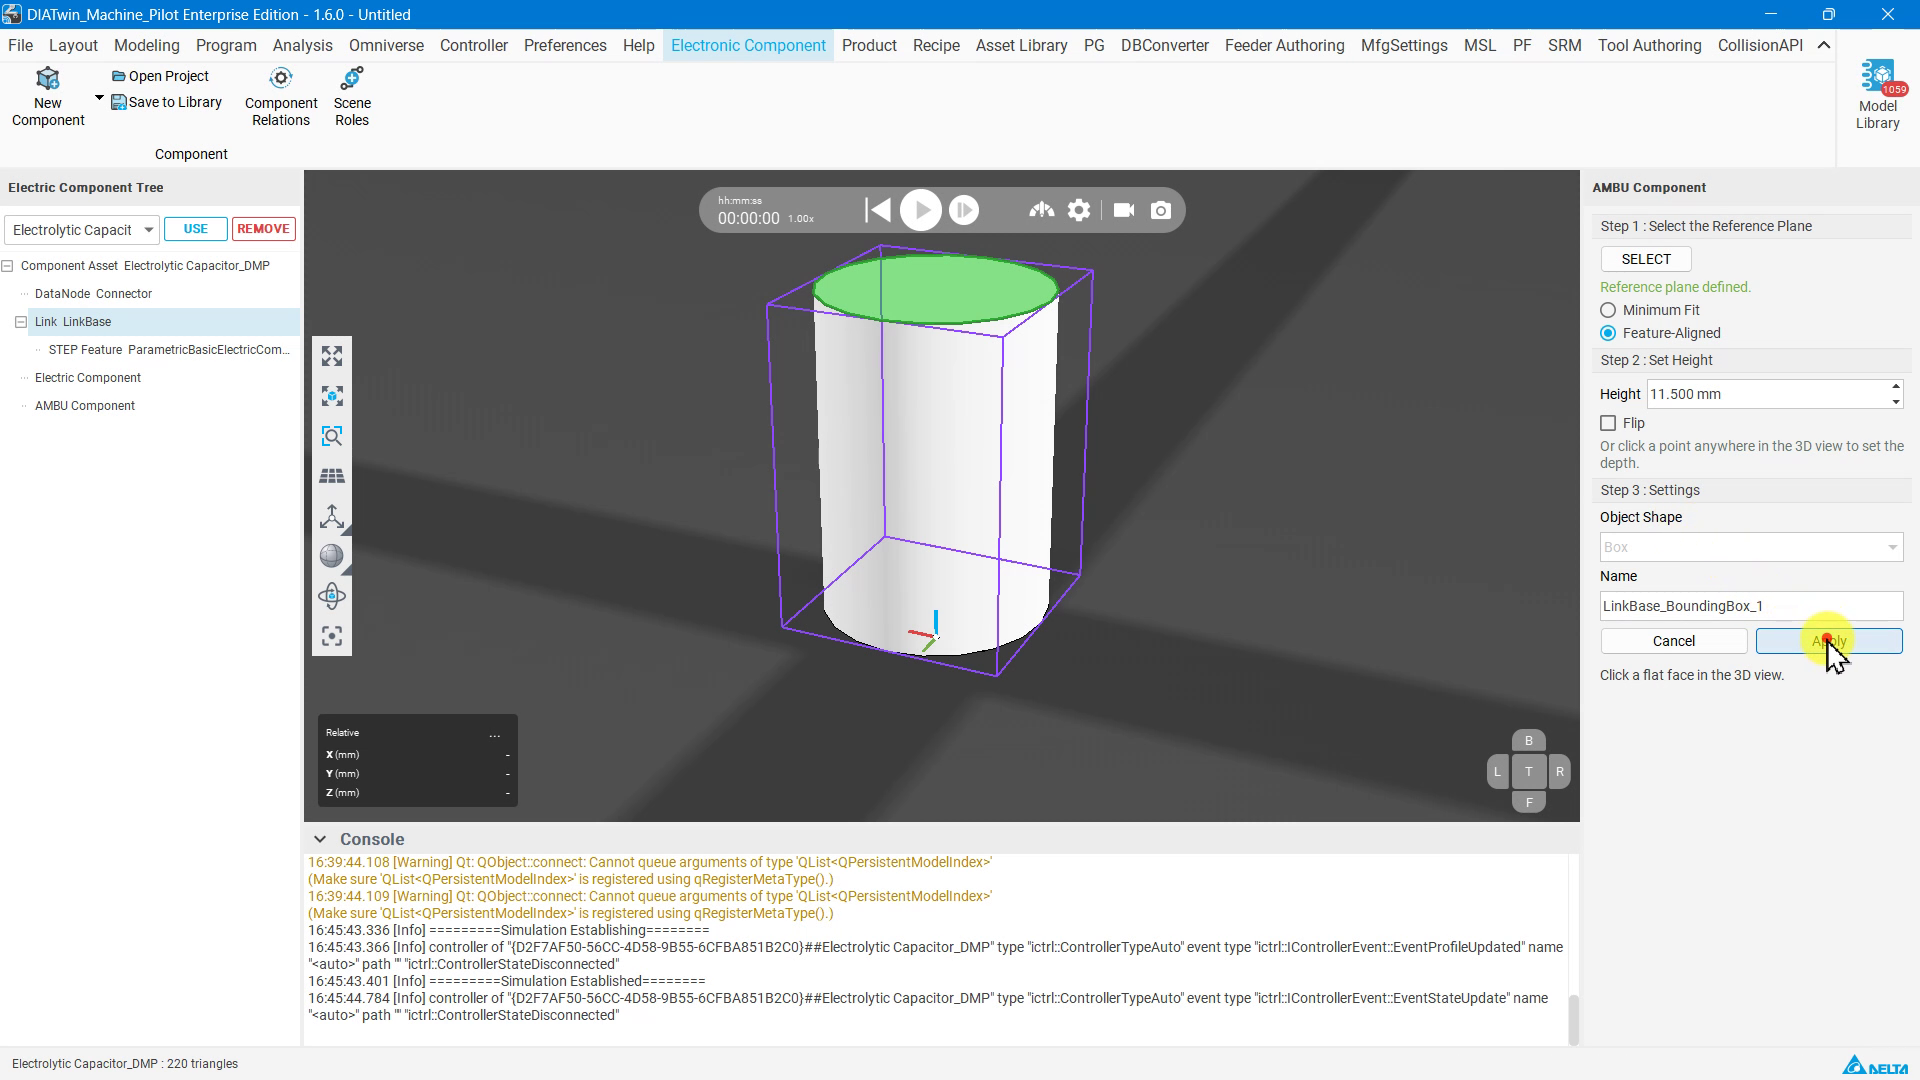Open the New Component dropdown arrow

pos(99,98)
